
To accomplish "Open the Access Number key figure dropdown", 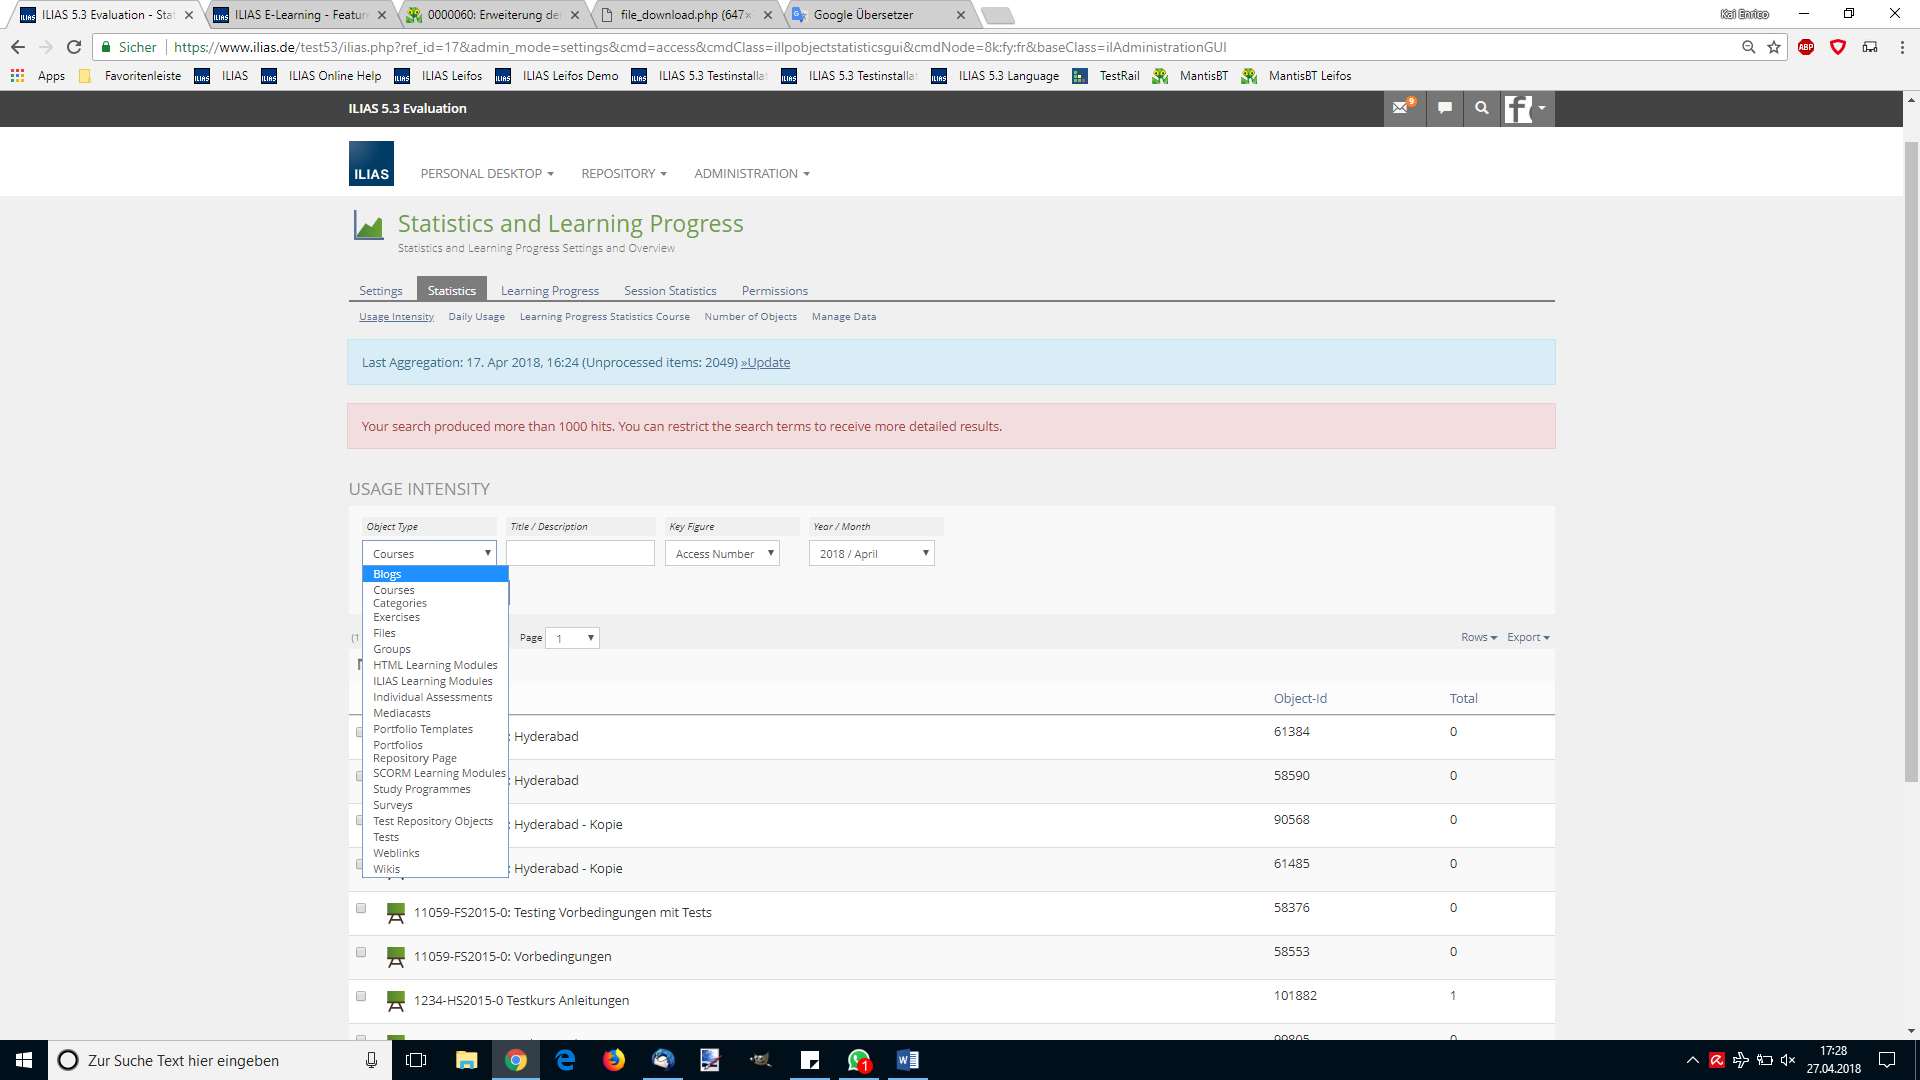I will pyautogui.click(x=722, y=553).
